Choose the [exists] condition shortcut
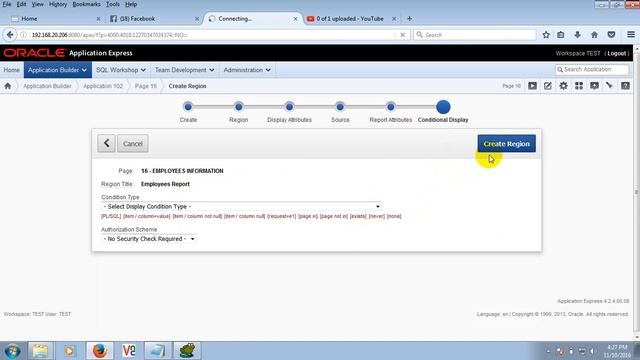The image size is (640, 360). click(x=358, y=216)
